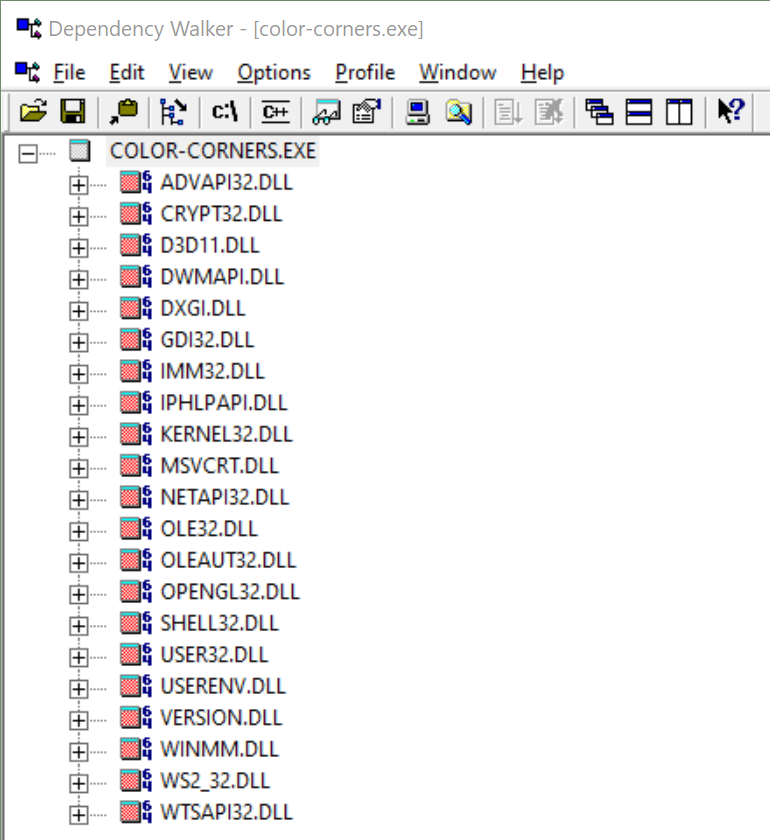The image size is (770, 840).
Task: Open the Configure Module Search Order icon
Action: (459, 112)
